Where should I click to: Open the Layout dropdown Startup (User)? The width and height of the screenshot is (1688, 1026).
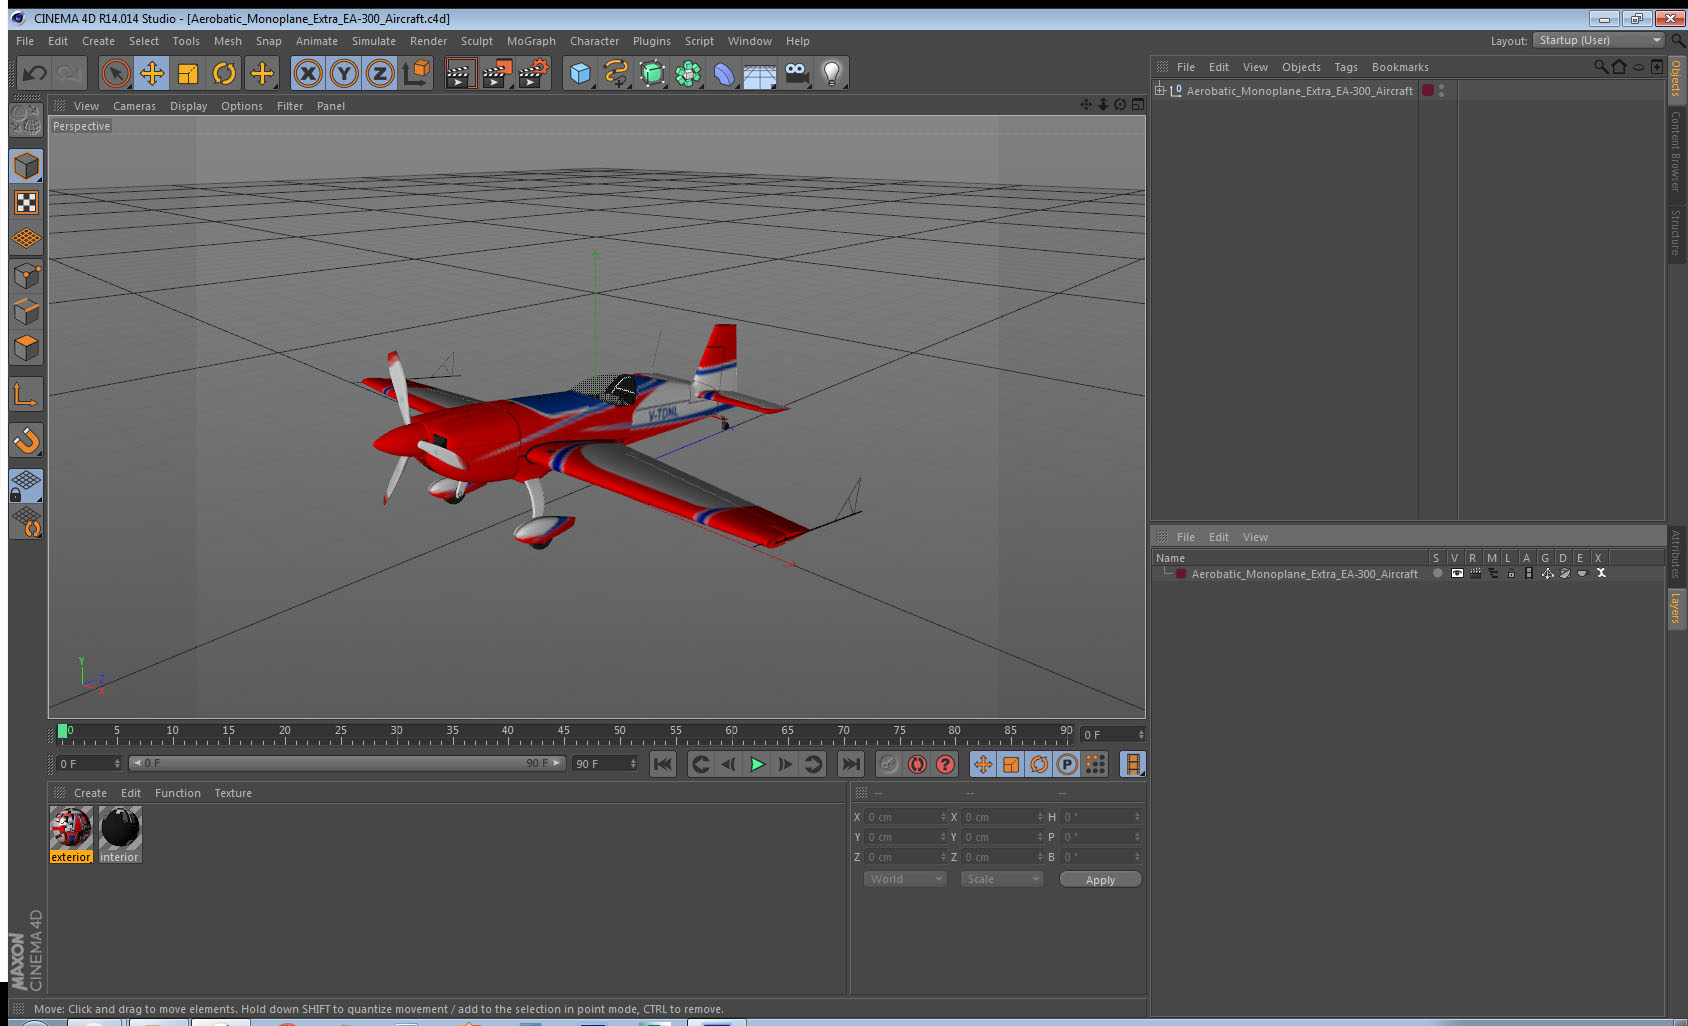(1599, 40)
